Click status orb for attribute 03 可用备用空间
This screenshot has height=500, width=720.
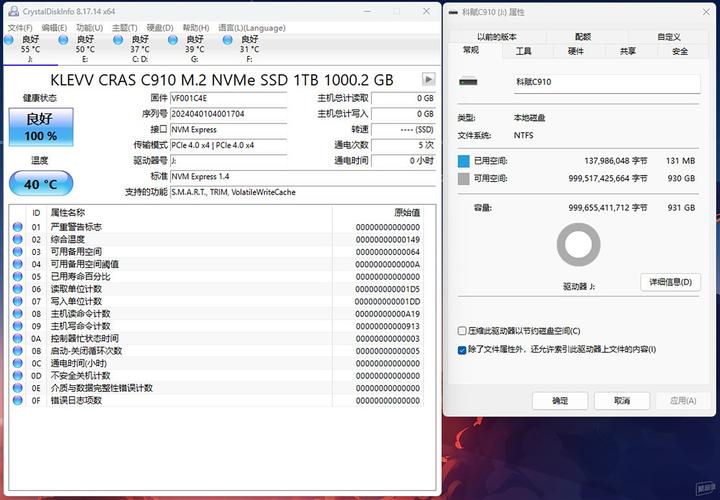pyautogui.click(x=17, y=252)
